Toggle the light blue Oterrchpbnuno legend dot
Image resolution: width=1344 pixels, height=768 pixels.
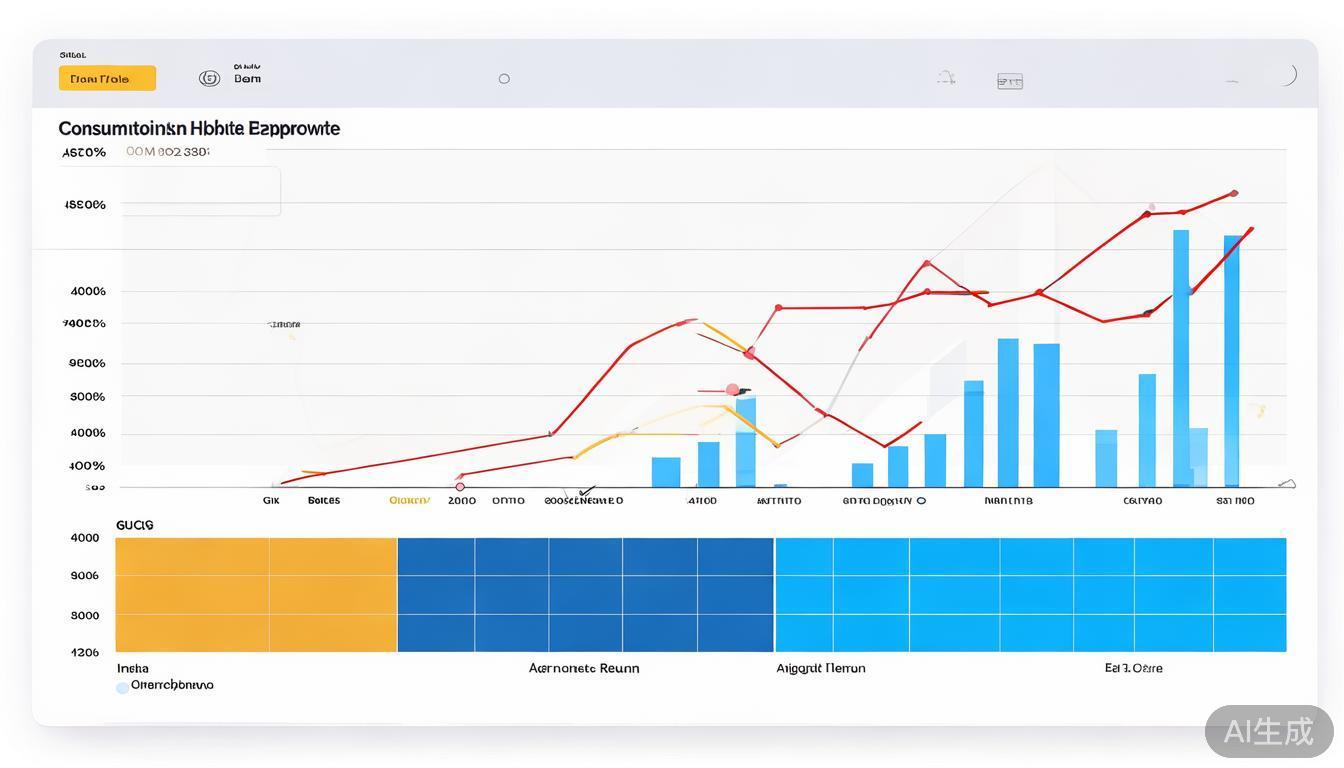tap(122, 687)
